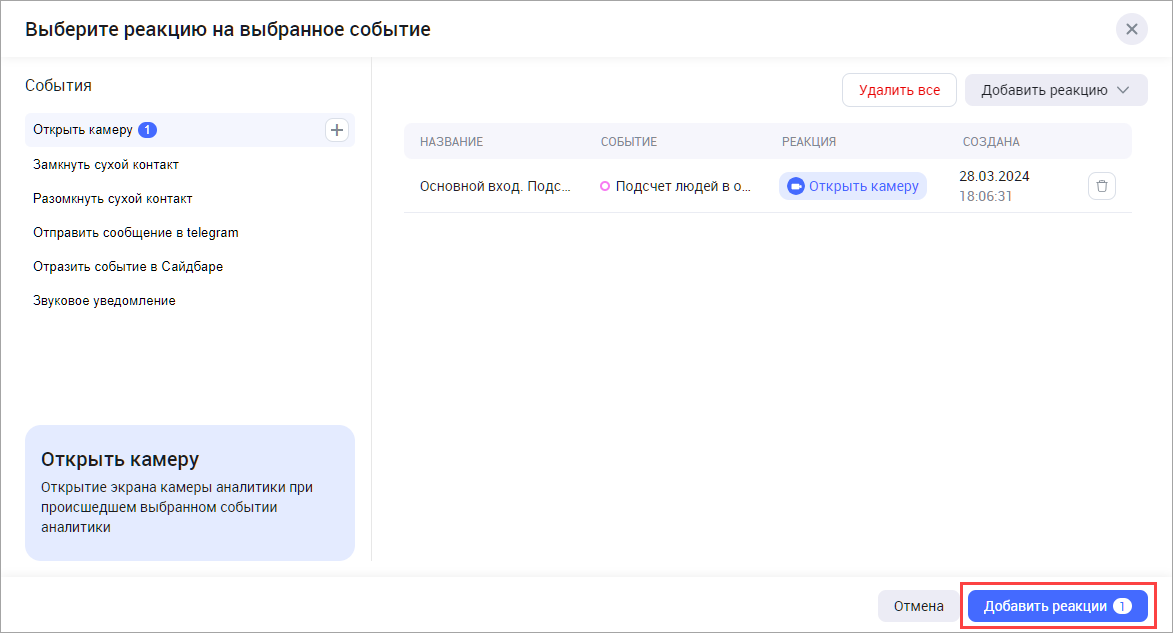
Task: Close the reaction selection dialog
Action: coord(1131,29)
